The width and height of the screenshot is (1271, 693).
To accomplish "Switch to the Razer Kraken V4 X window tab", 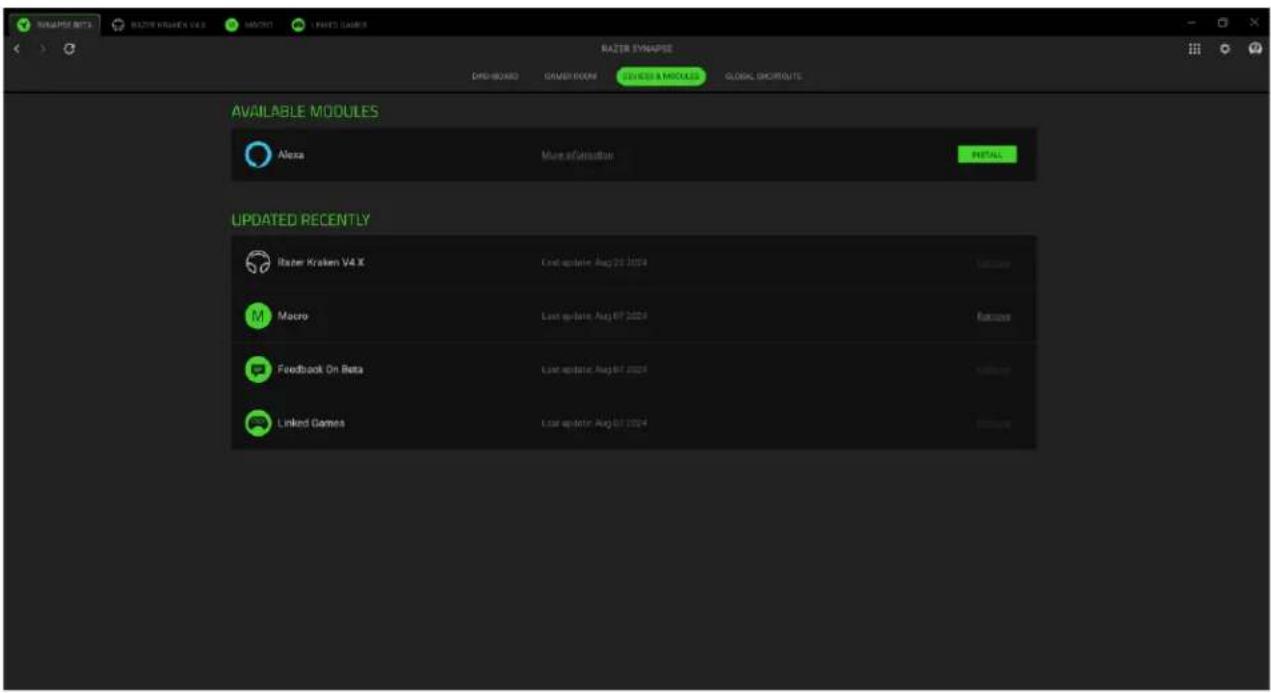I will click(x=158, y=24).
